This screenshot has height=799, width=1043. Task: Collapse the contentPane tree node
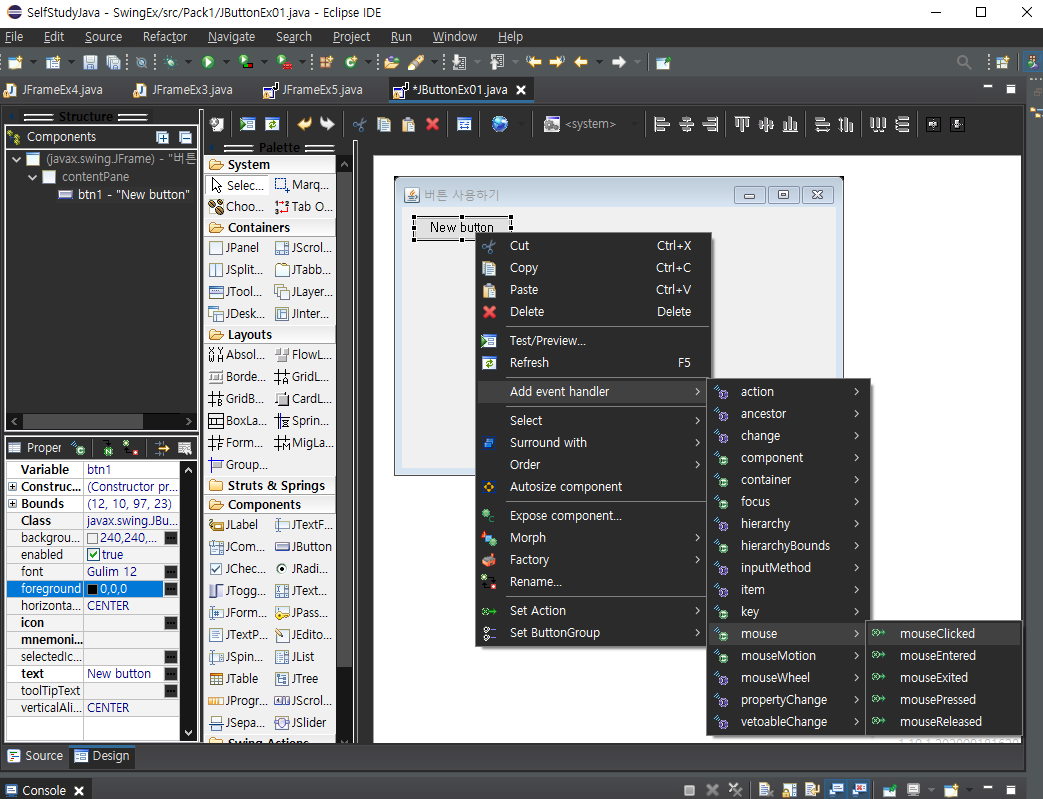32,177
